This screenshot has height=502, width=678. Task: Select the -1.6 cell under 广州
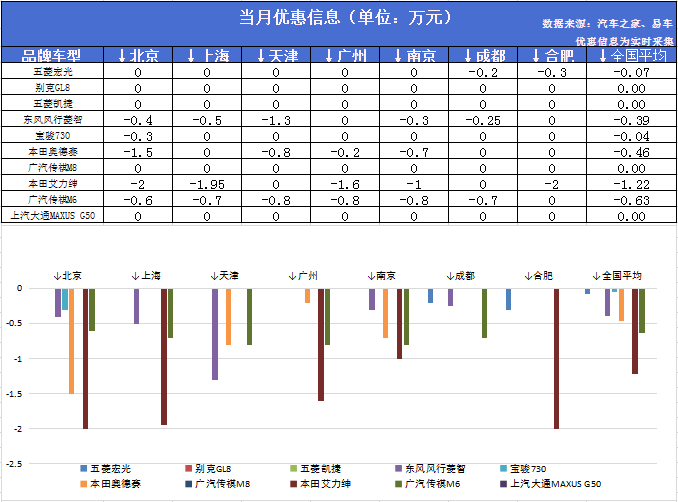tap(345, 184)
